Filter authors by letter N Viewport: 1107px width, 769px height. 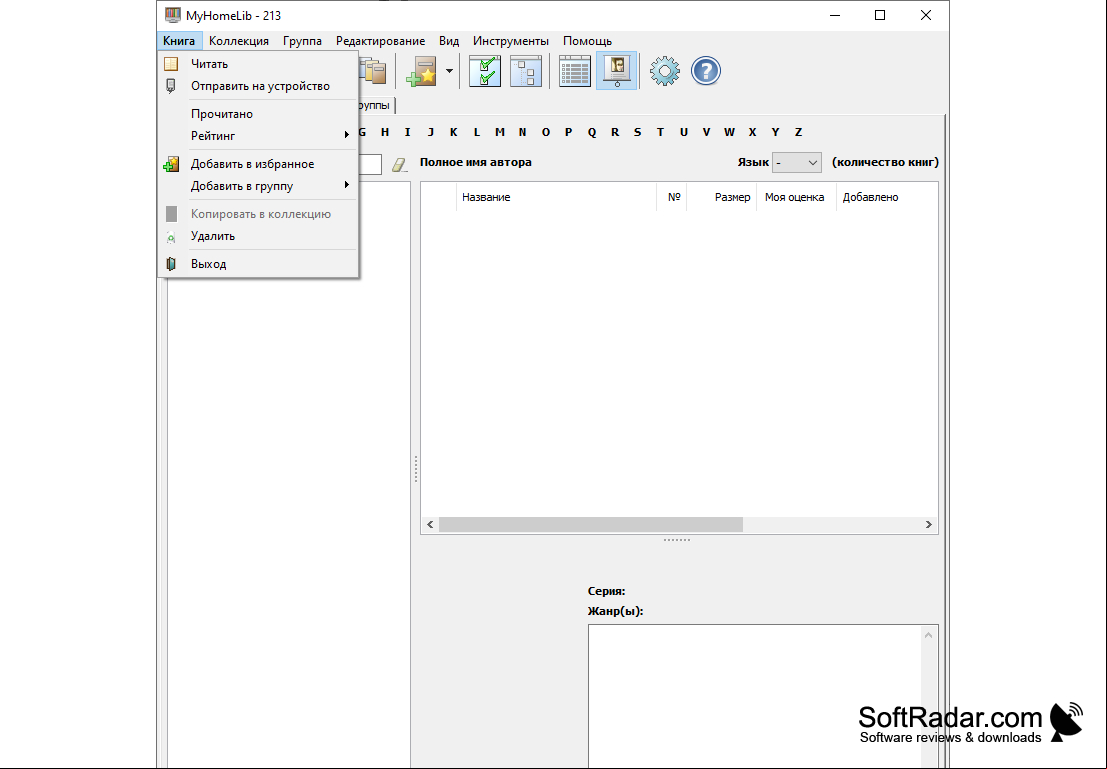pos(522,132)
